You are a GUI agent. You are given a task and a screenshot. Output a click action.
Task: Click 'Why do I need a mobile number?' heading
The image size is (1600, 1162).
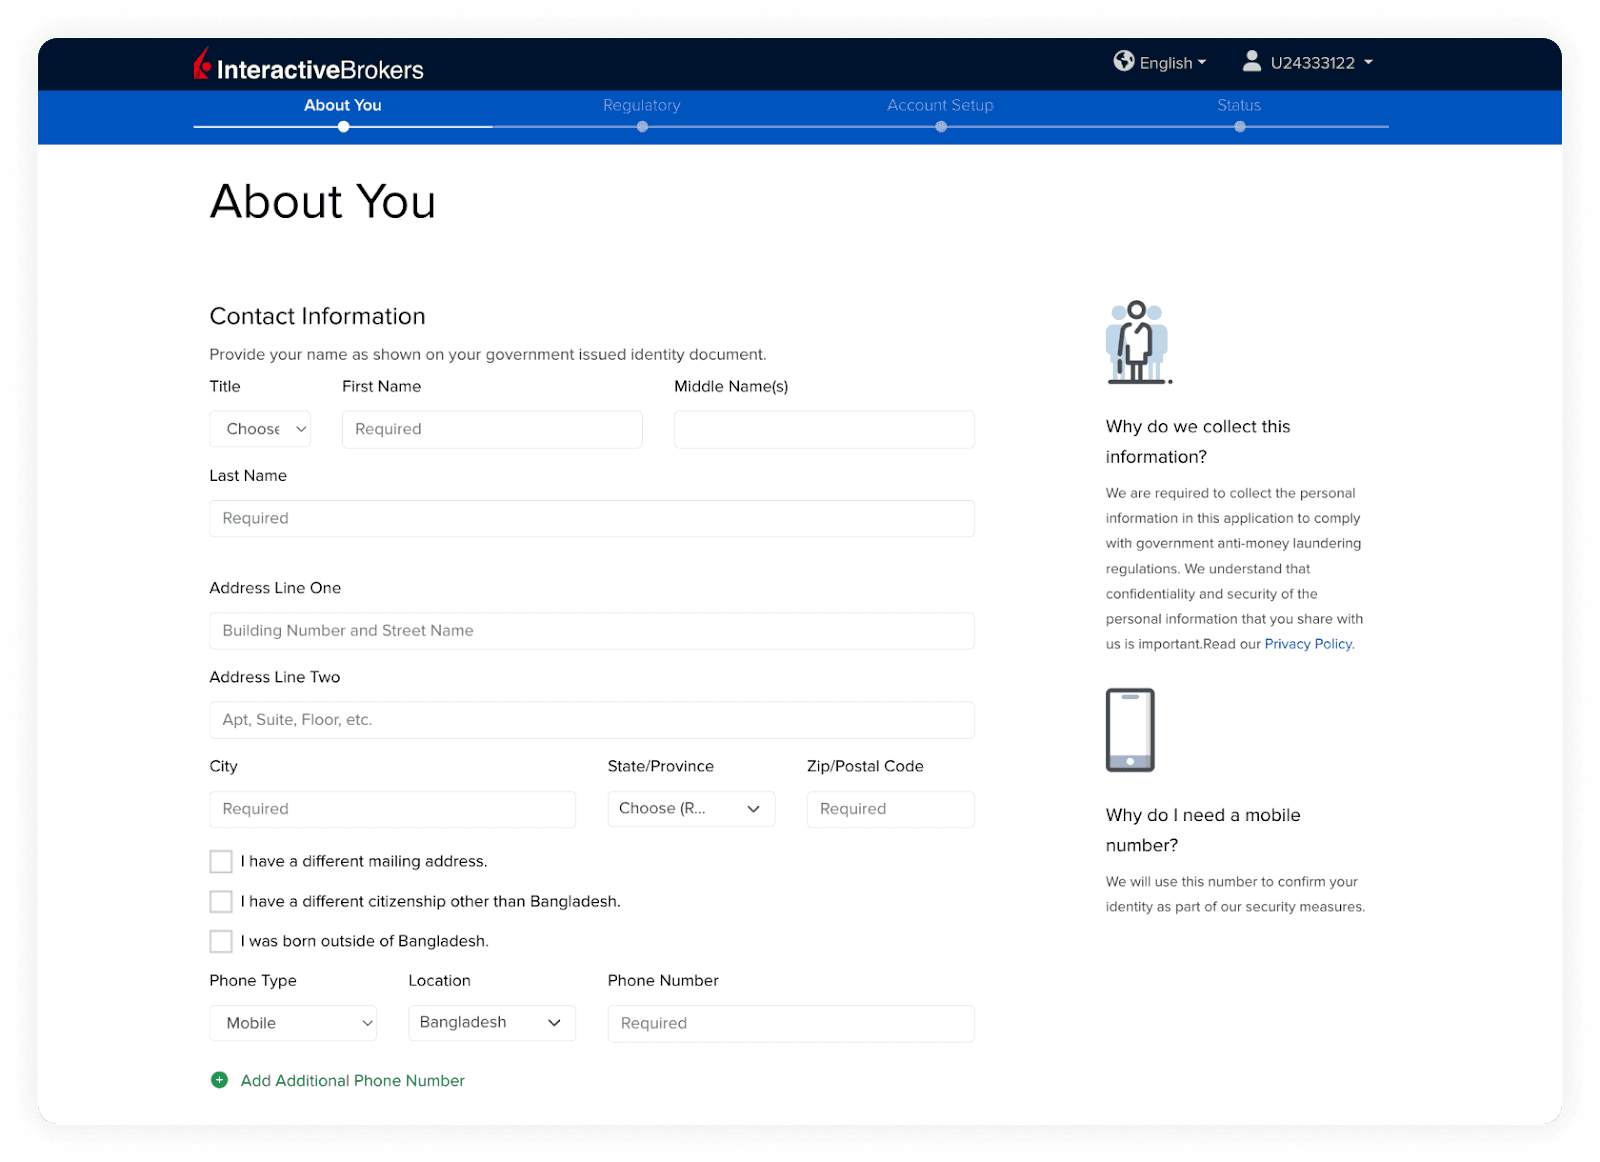point(1203,830)
